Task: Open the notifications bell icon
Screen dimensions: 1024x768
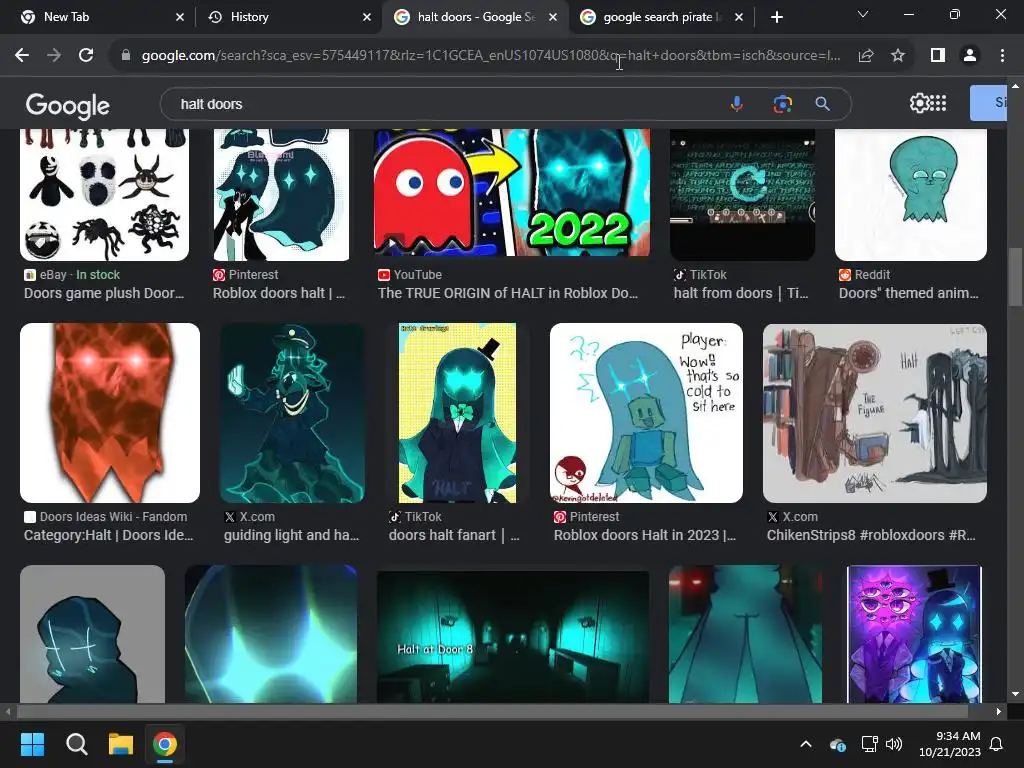Action: 996,744
